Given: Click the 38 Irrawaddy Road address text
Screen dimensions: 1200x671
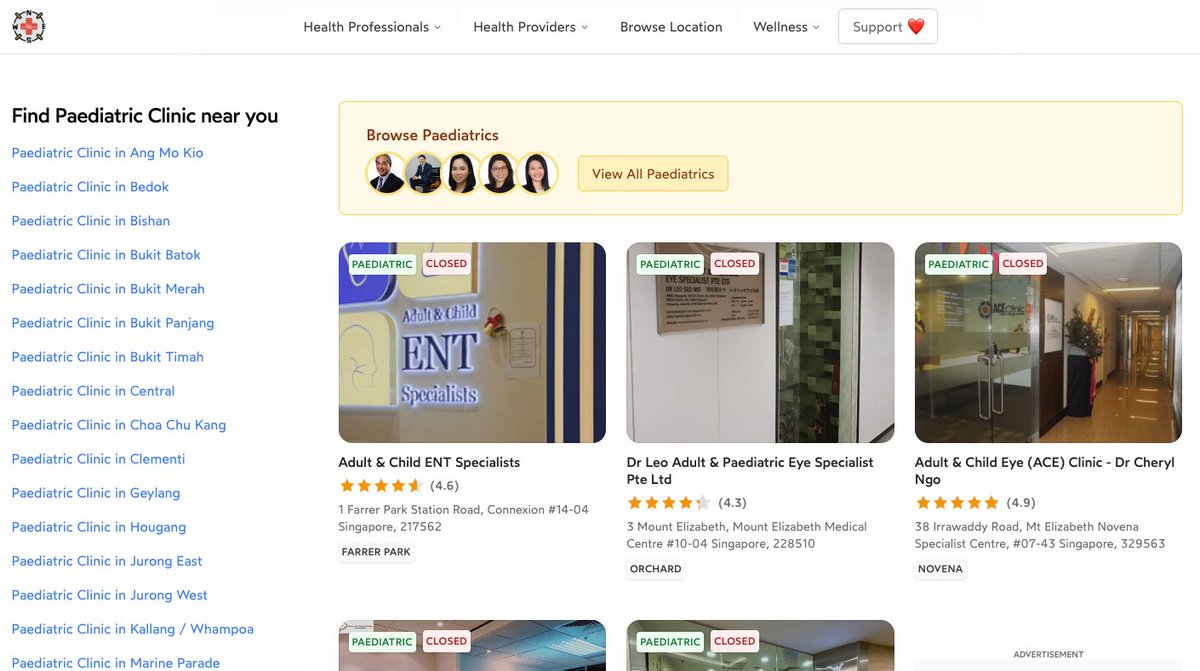Looking at the screenshot, I should pyautogui.click(x=1040, y=535).
